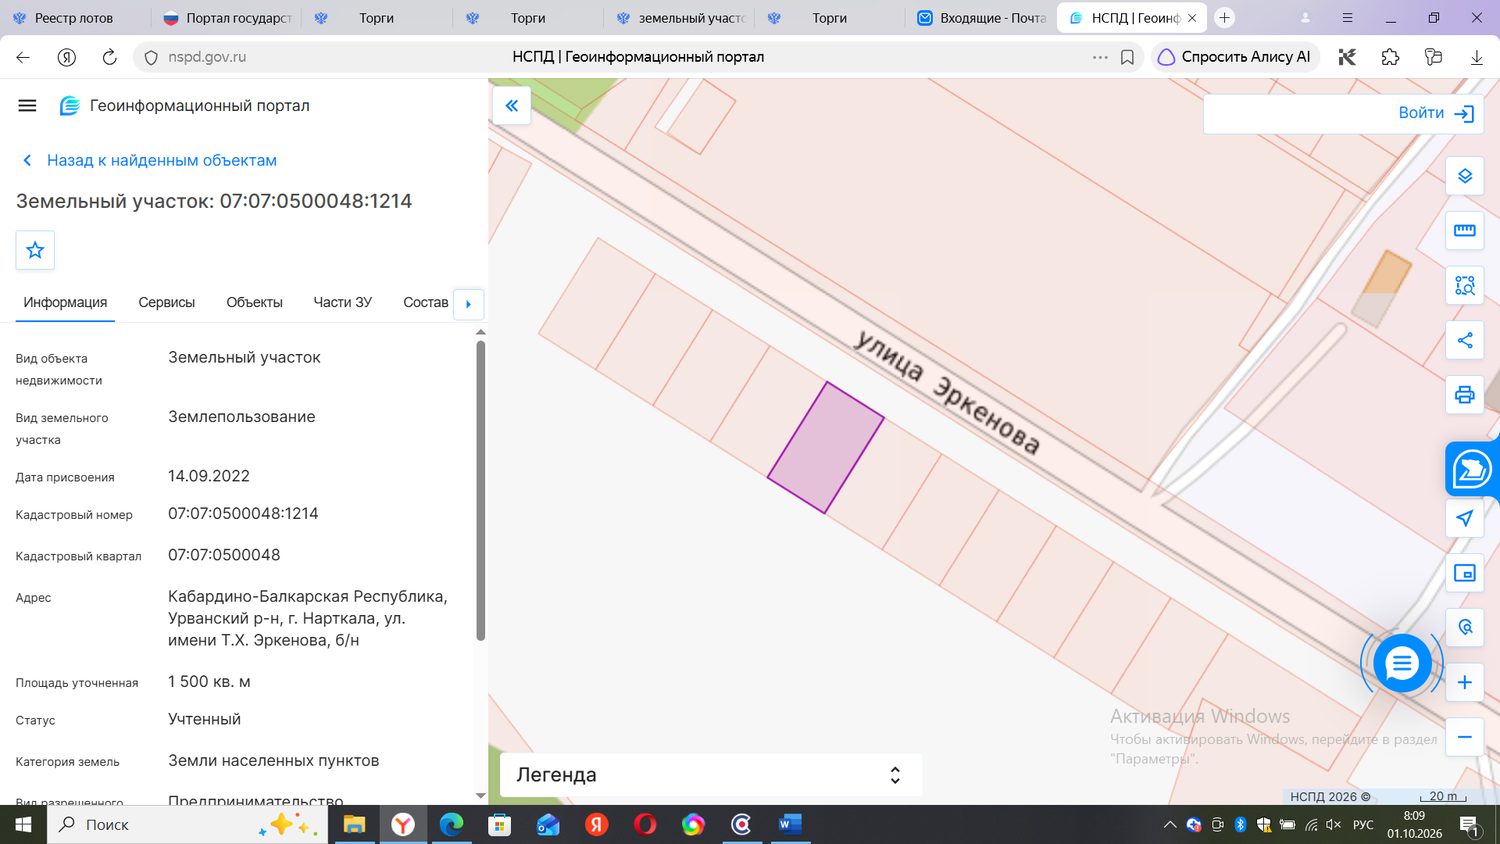
Task: Switch to the Объекты tab
Action: pyautogui.click(x=254, y=302)
